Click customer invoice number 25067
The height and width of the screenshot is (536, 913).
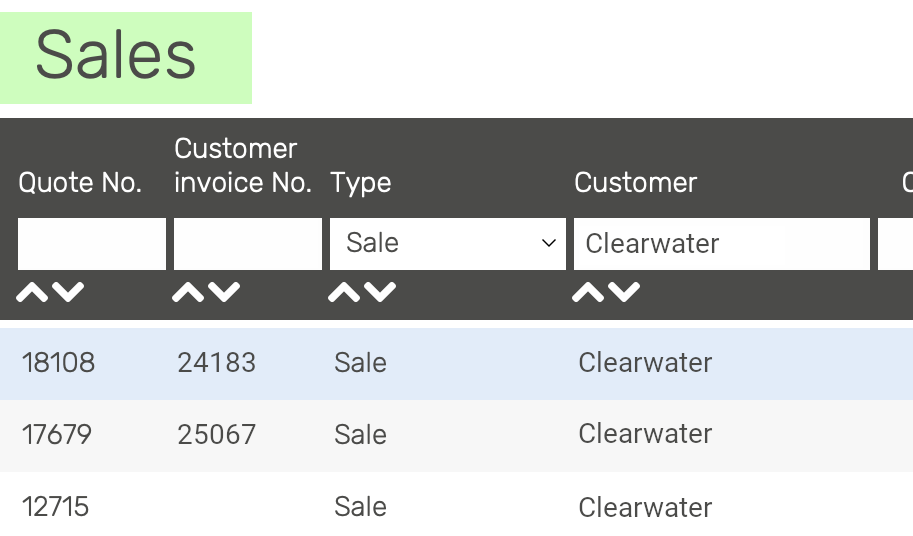(x=216, y=435)
